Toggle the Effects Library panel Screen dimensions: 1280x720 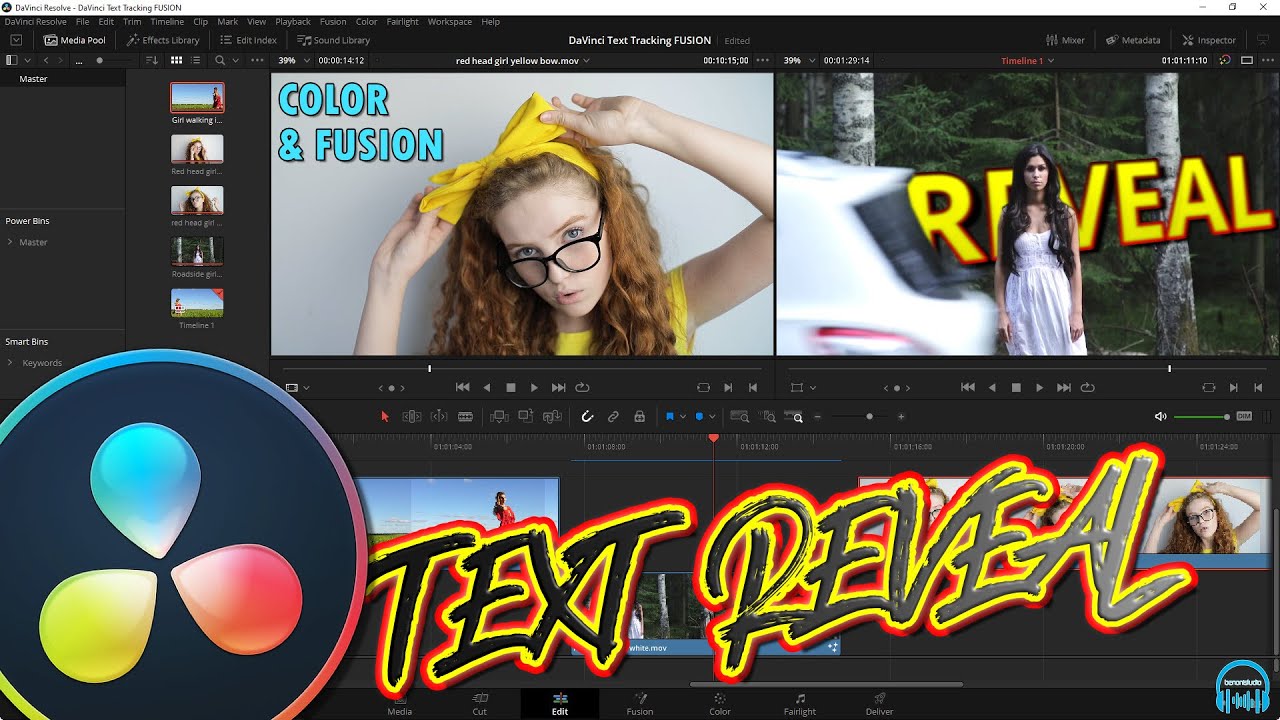(163, 40)
